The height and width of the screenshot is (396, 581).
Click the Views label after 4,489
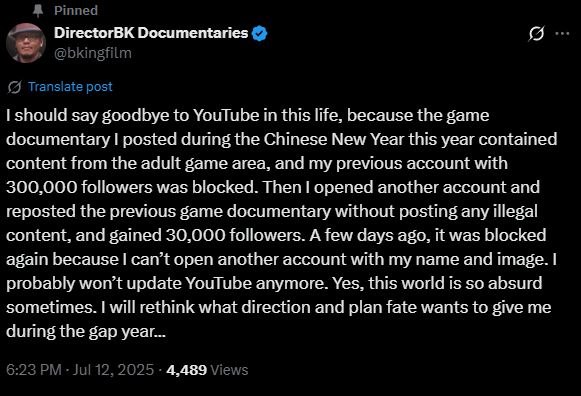pyautogui.click(x=229, y=370)
